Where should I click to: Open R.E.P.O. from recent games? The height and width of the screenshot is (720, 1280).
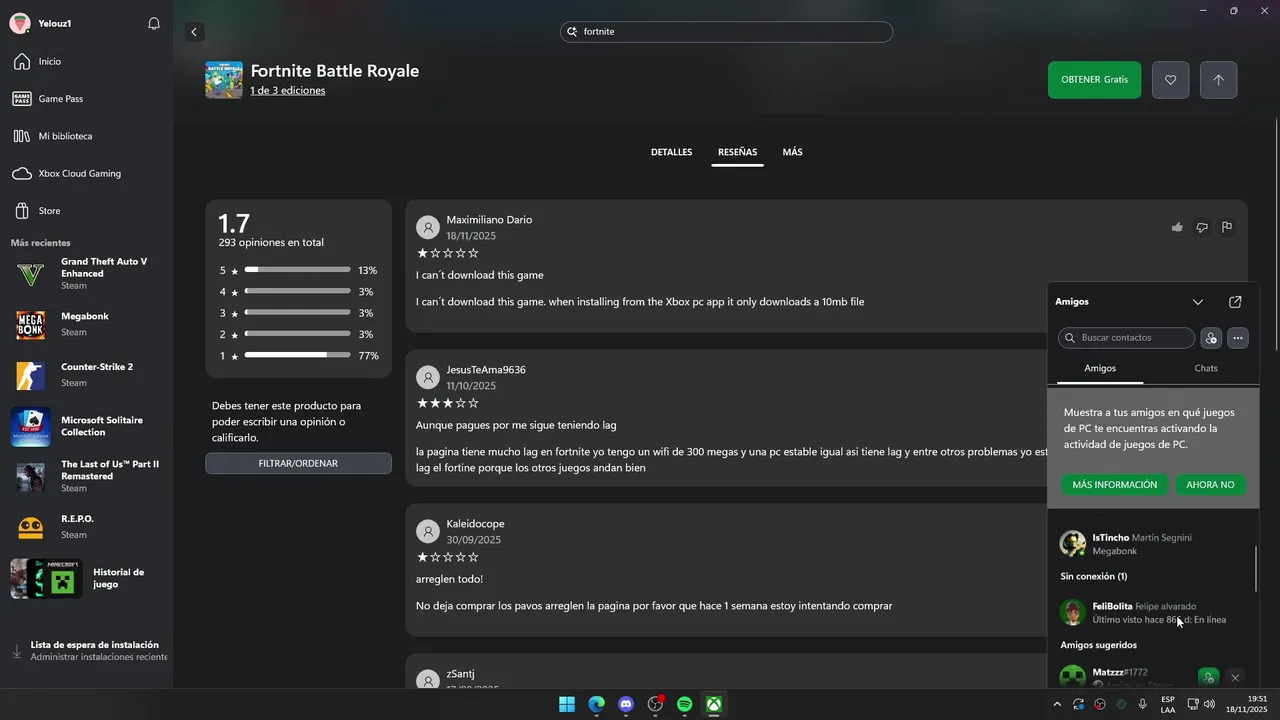[86, 527]
